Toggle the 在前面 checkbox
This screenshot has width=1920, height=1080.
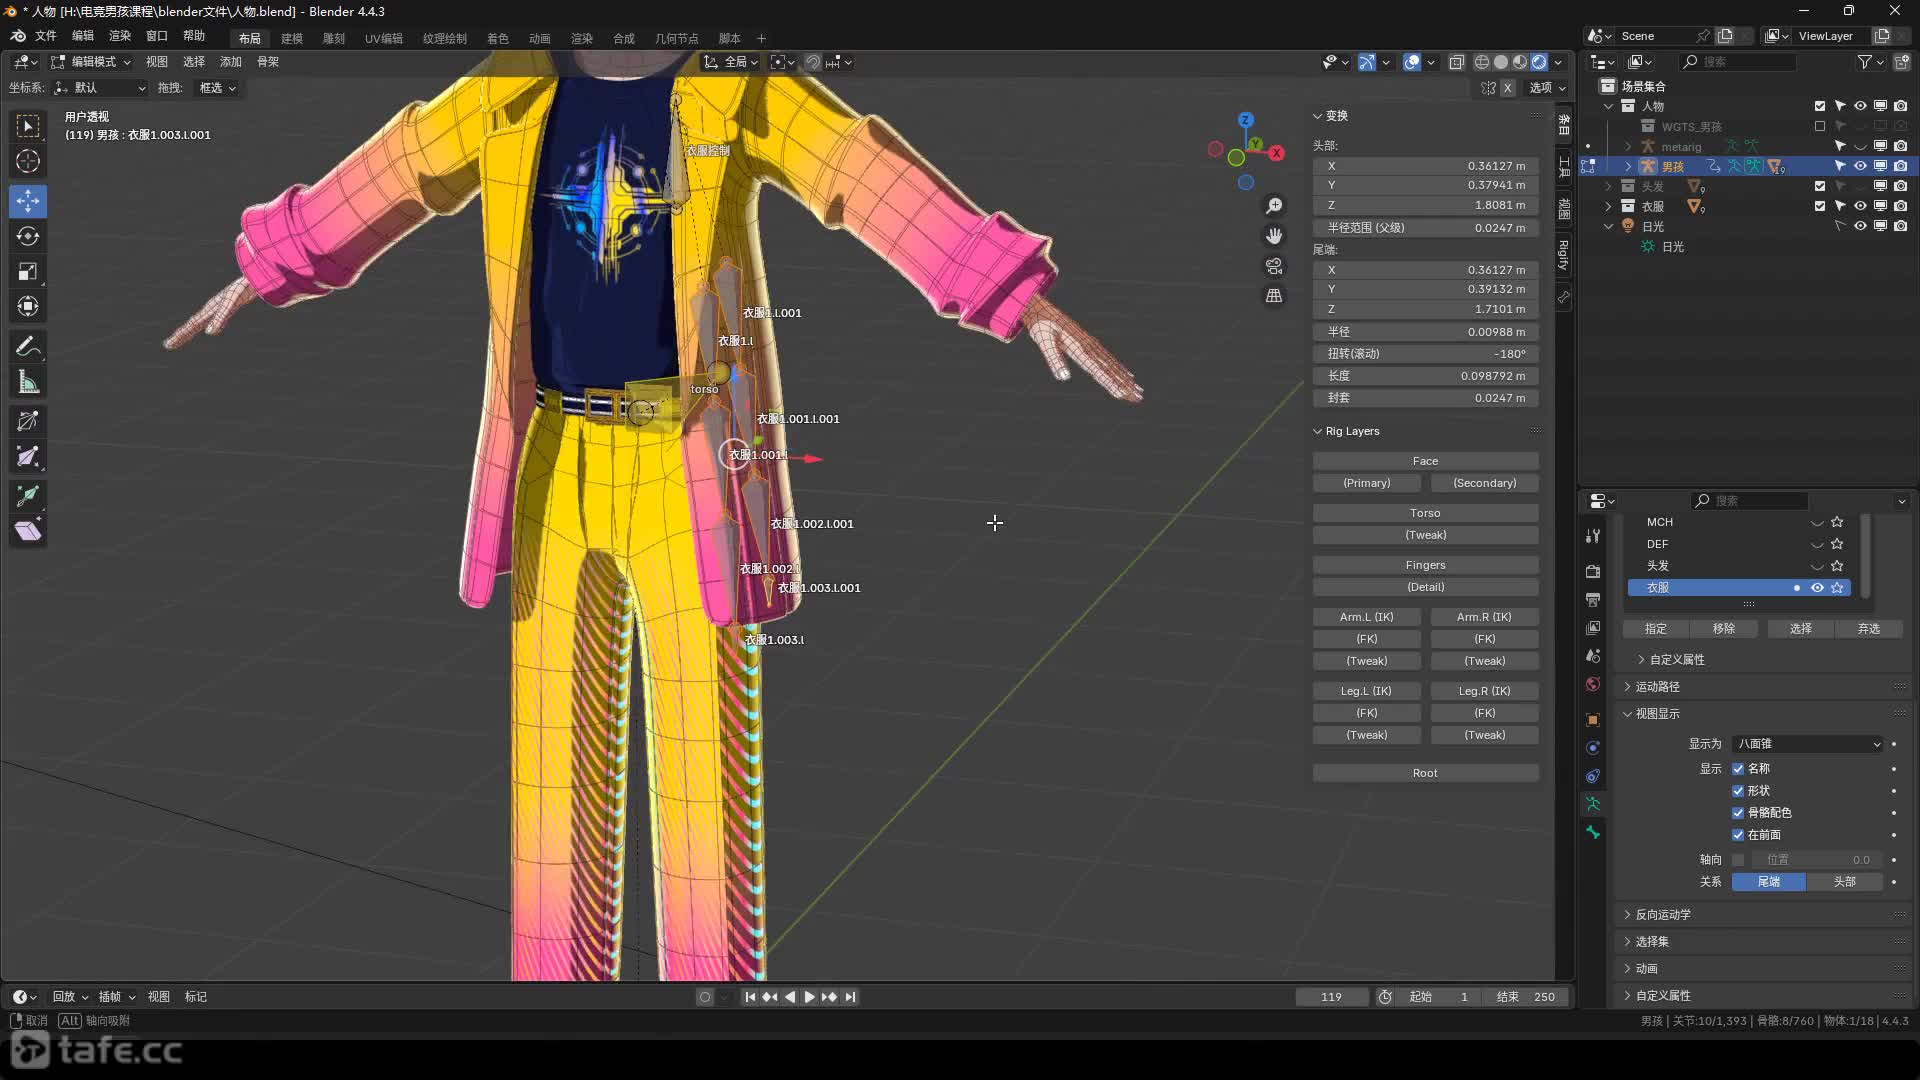point(1738,835)
